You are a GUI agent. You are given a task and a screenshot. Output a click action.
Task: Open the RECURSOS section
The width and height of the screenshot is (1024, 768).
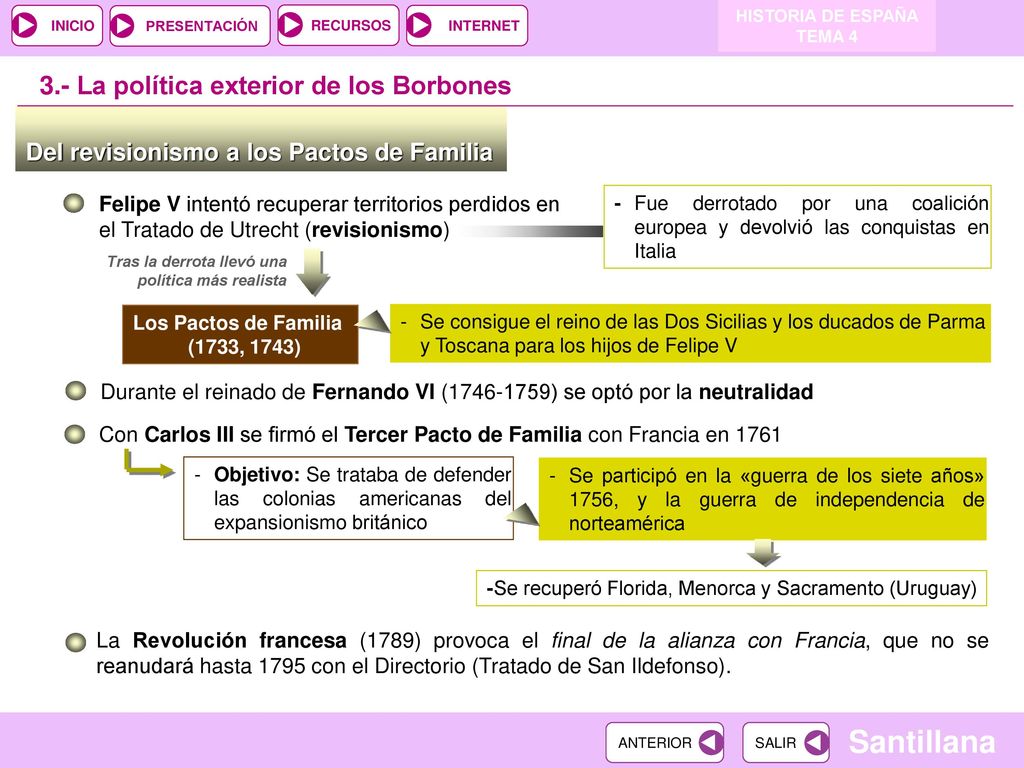tap(338, 25)
